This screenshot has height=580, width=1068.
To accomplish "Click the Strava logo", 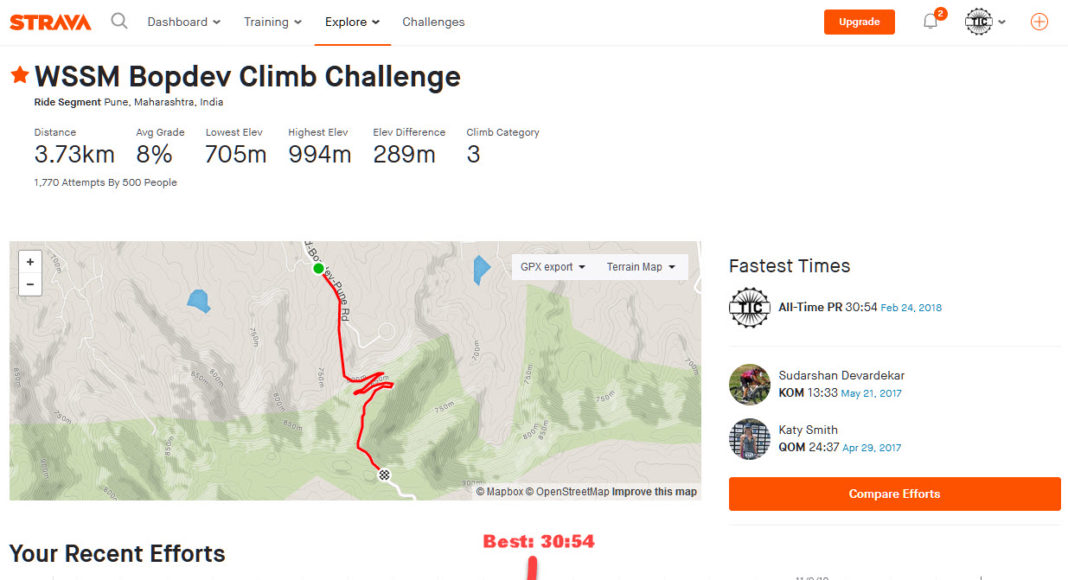I will pyautogui.click(x=50, y=22).
